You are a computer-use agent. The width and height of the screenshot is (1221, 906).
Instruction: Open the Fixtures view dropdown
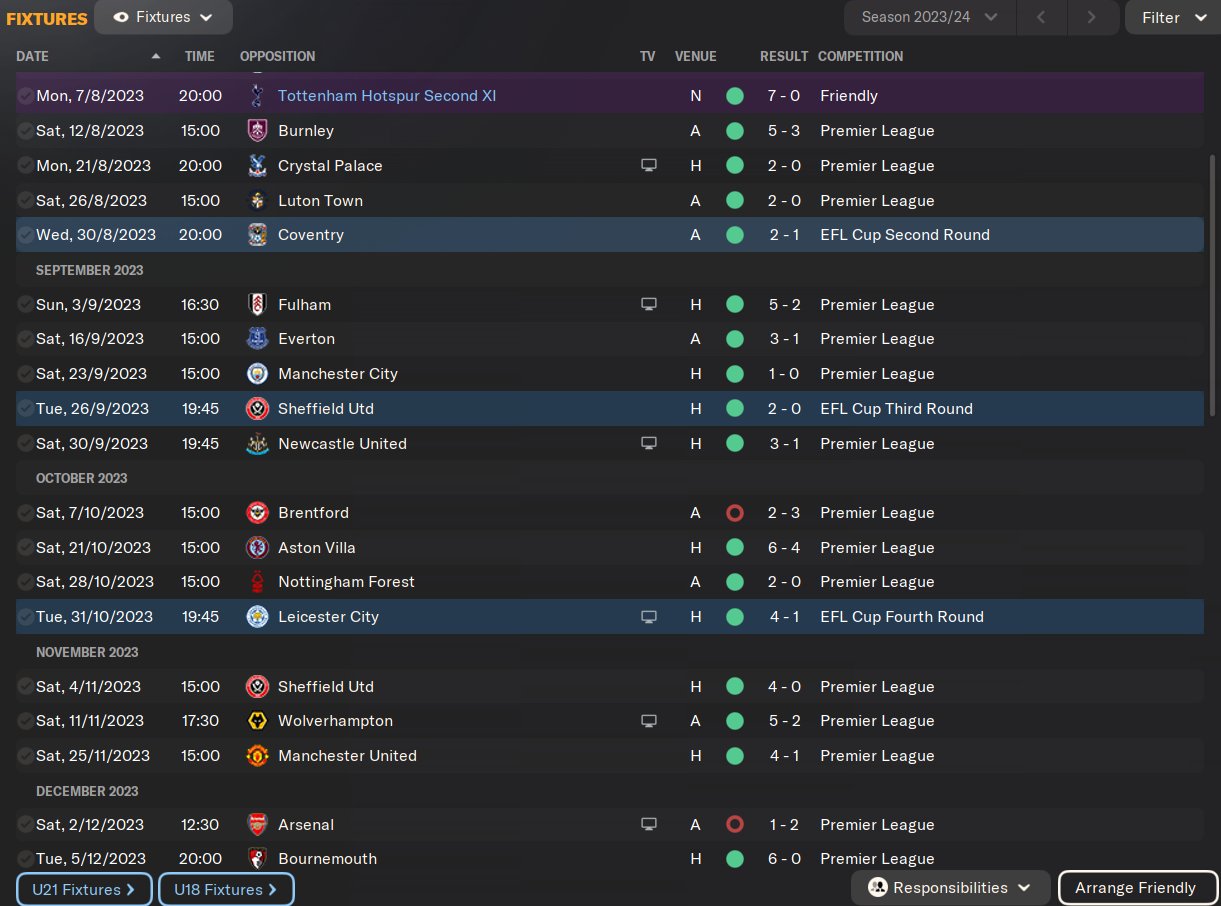pos(163,17)
